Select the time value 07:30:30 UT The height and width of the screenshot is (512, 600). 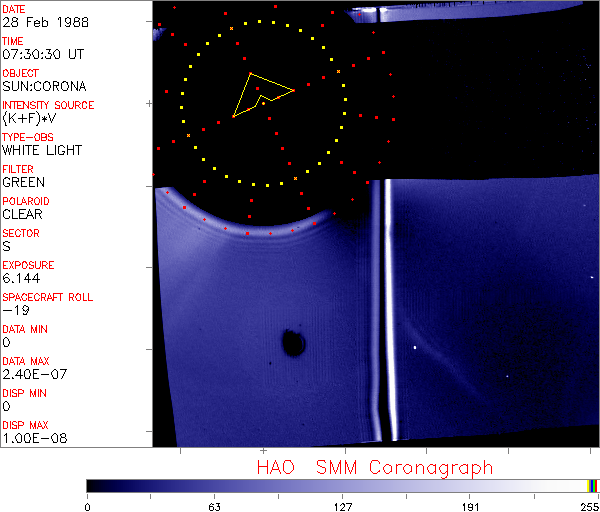pyautogui.click(x=44, y=54)
